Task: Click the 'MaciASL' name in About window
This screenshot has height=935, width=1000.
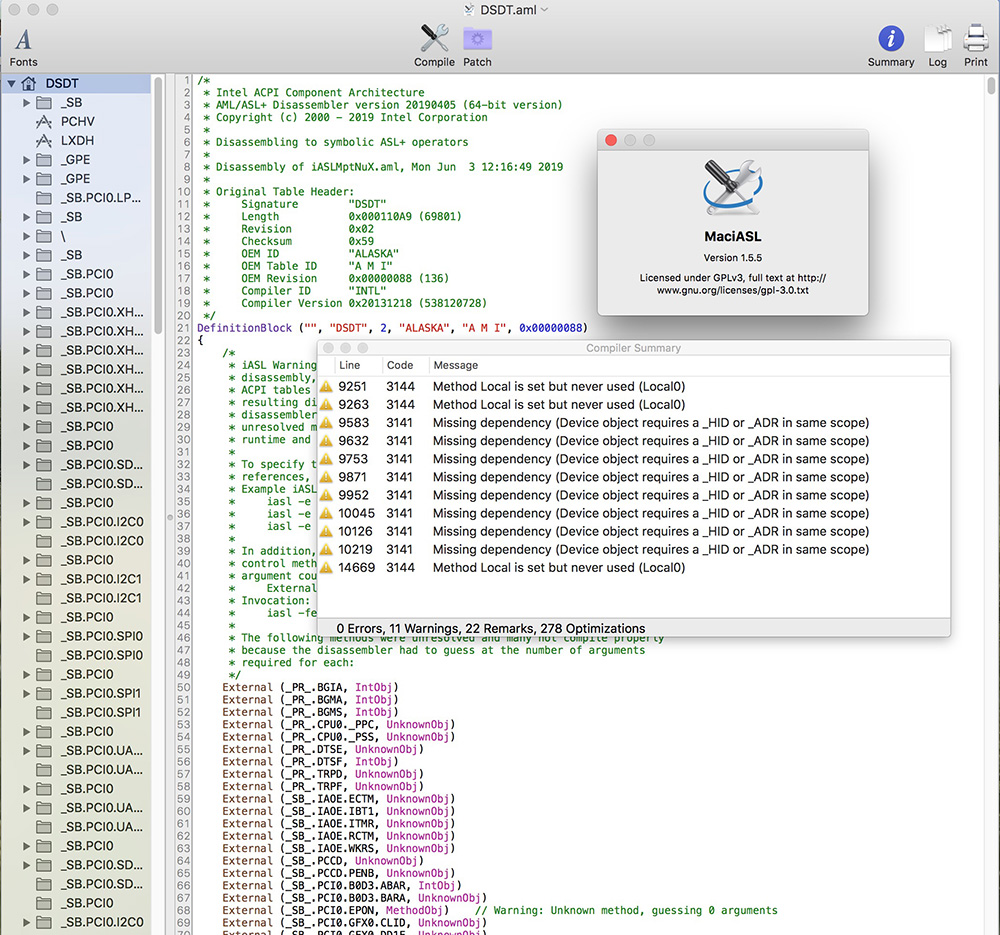Action: click(733, 237)
